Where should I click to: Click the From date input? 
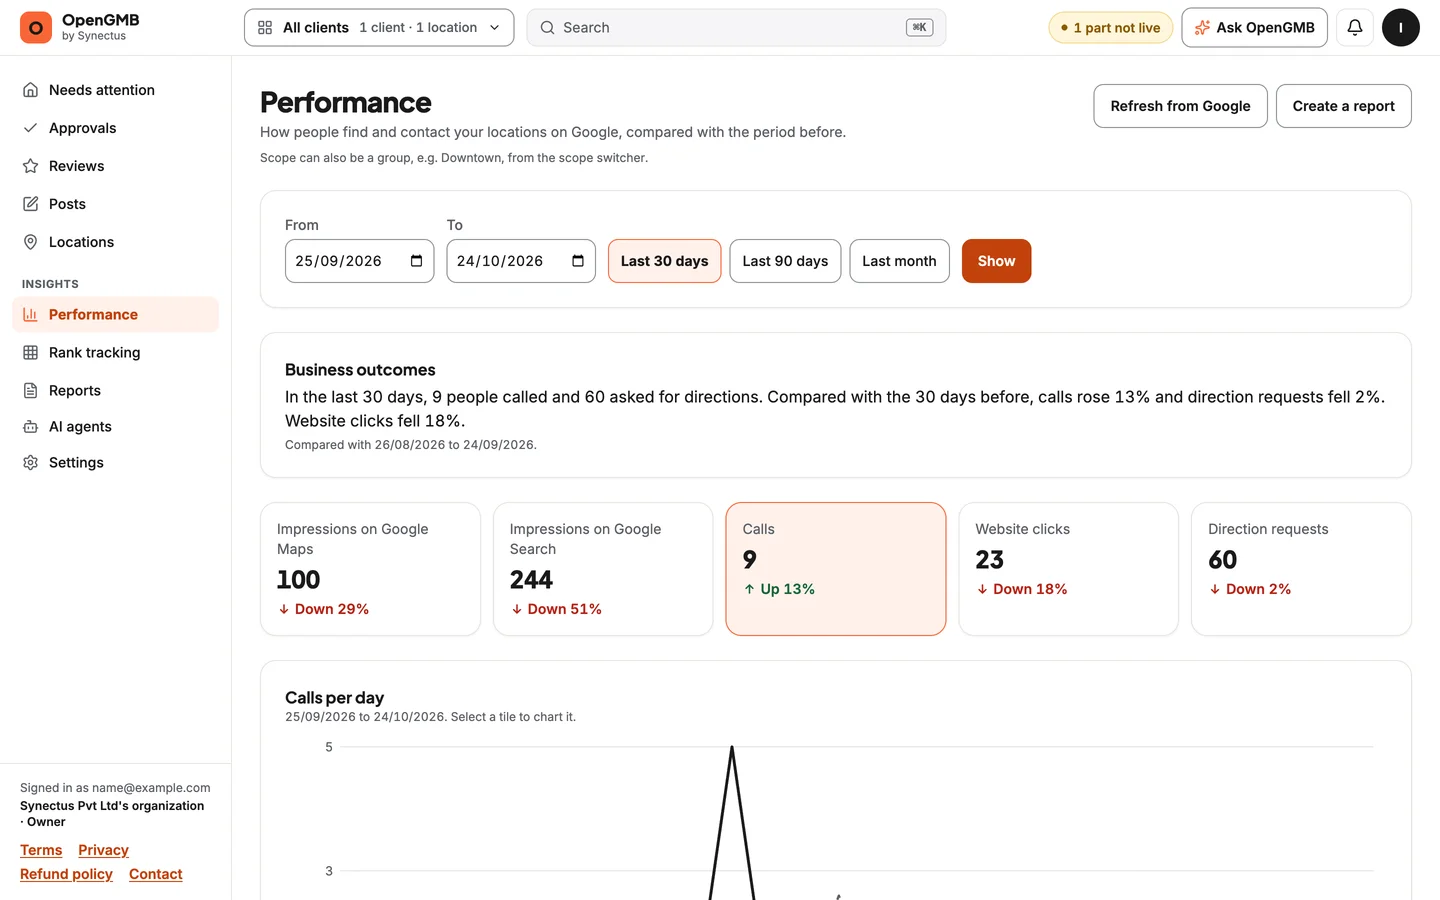coord(359,261)
